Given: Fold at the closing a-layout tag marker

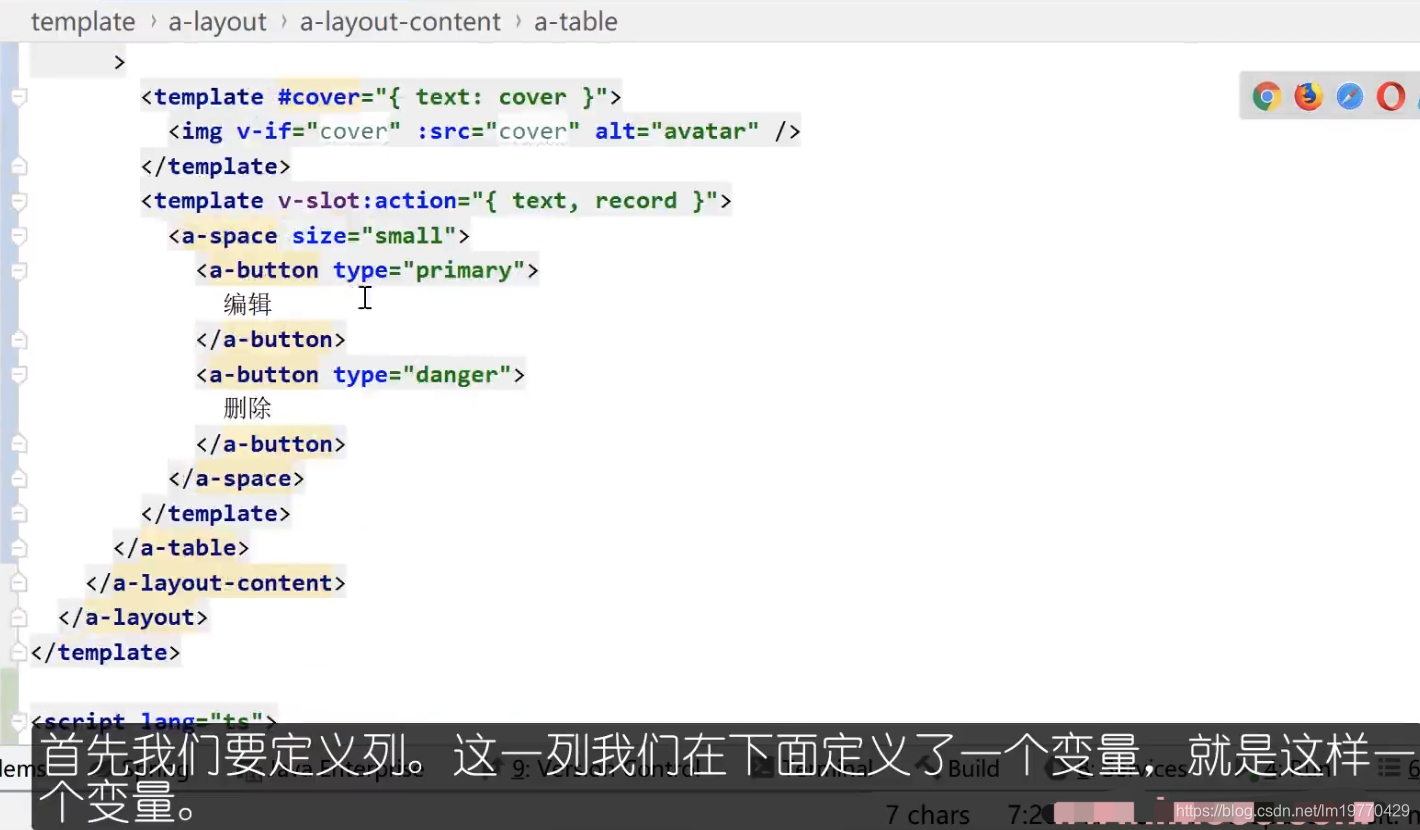Looking at the screenshot, I should click(x=18, y=618).
